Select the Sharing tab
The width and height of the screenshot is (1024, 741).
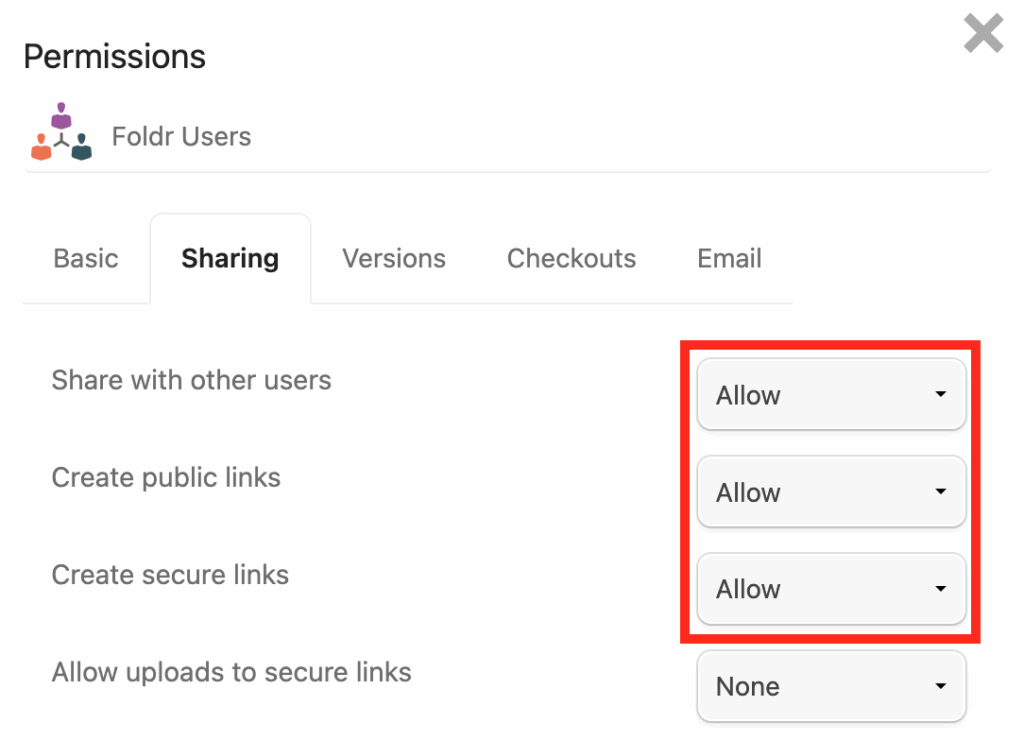click(x=230, y=259)
